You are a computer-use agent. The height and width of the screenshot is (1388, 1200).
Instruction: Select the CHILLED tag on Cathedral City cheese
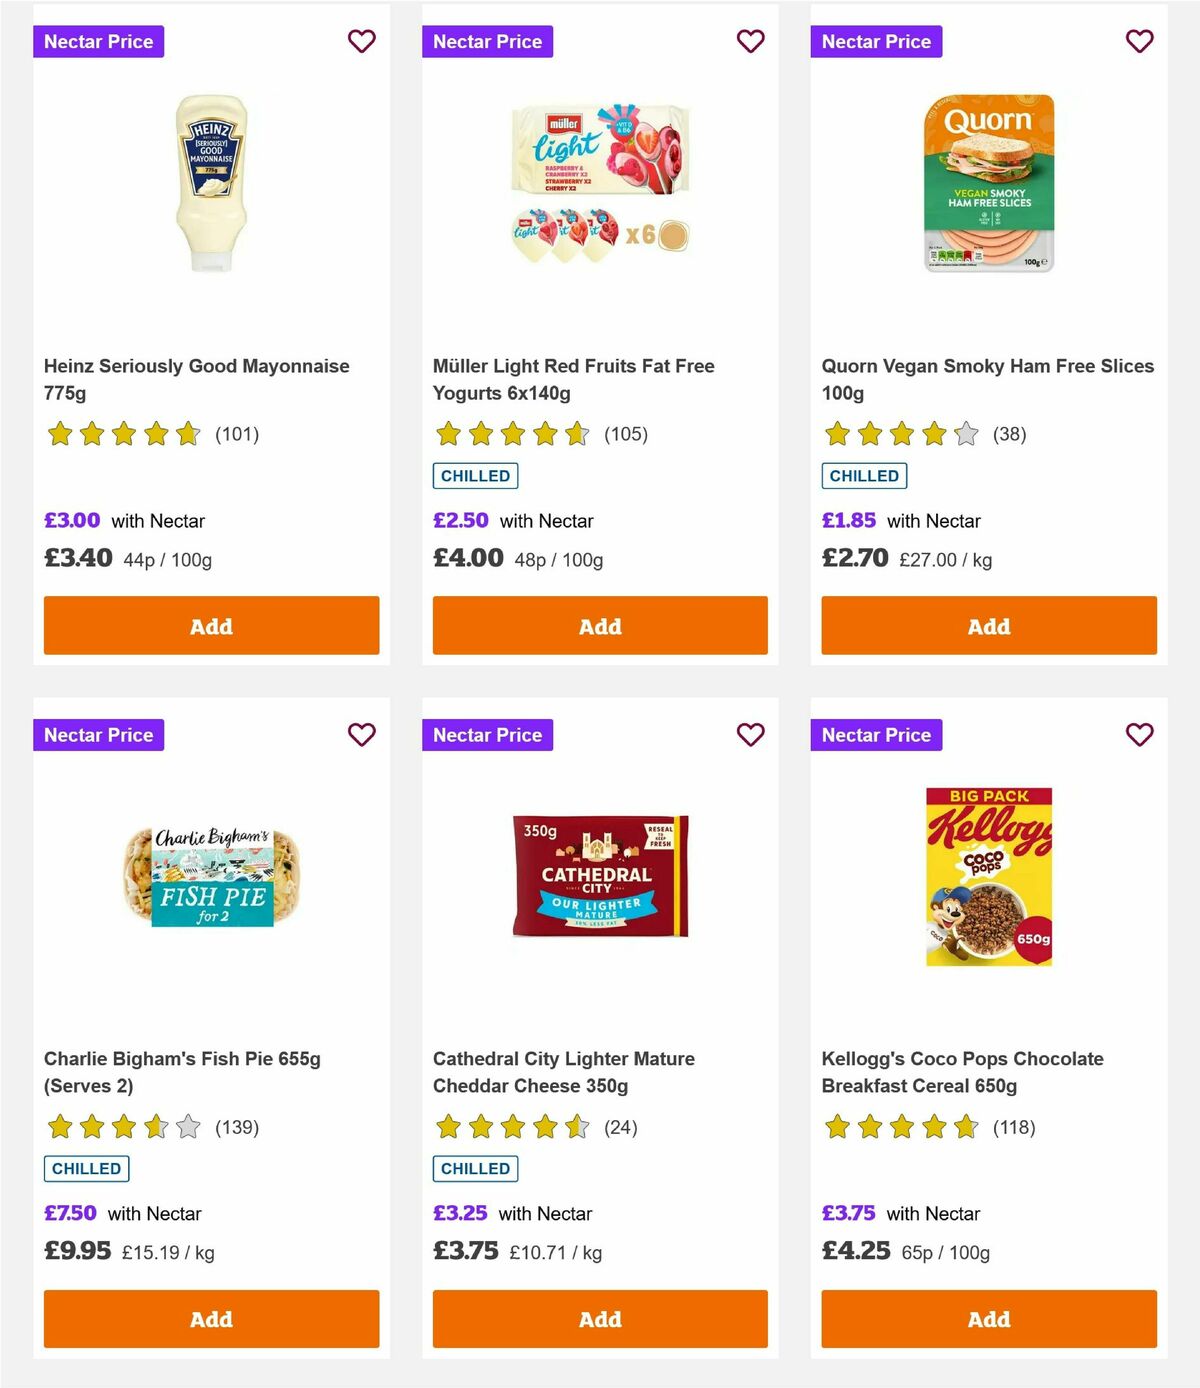pos(475,1168)
